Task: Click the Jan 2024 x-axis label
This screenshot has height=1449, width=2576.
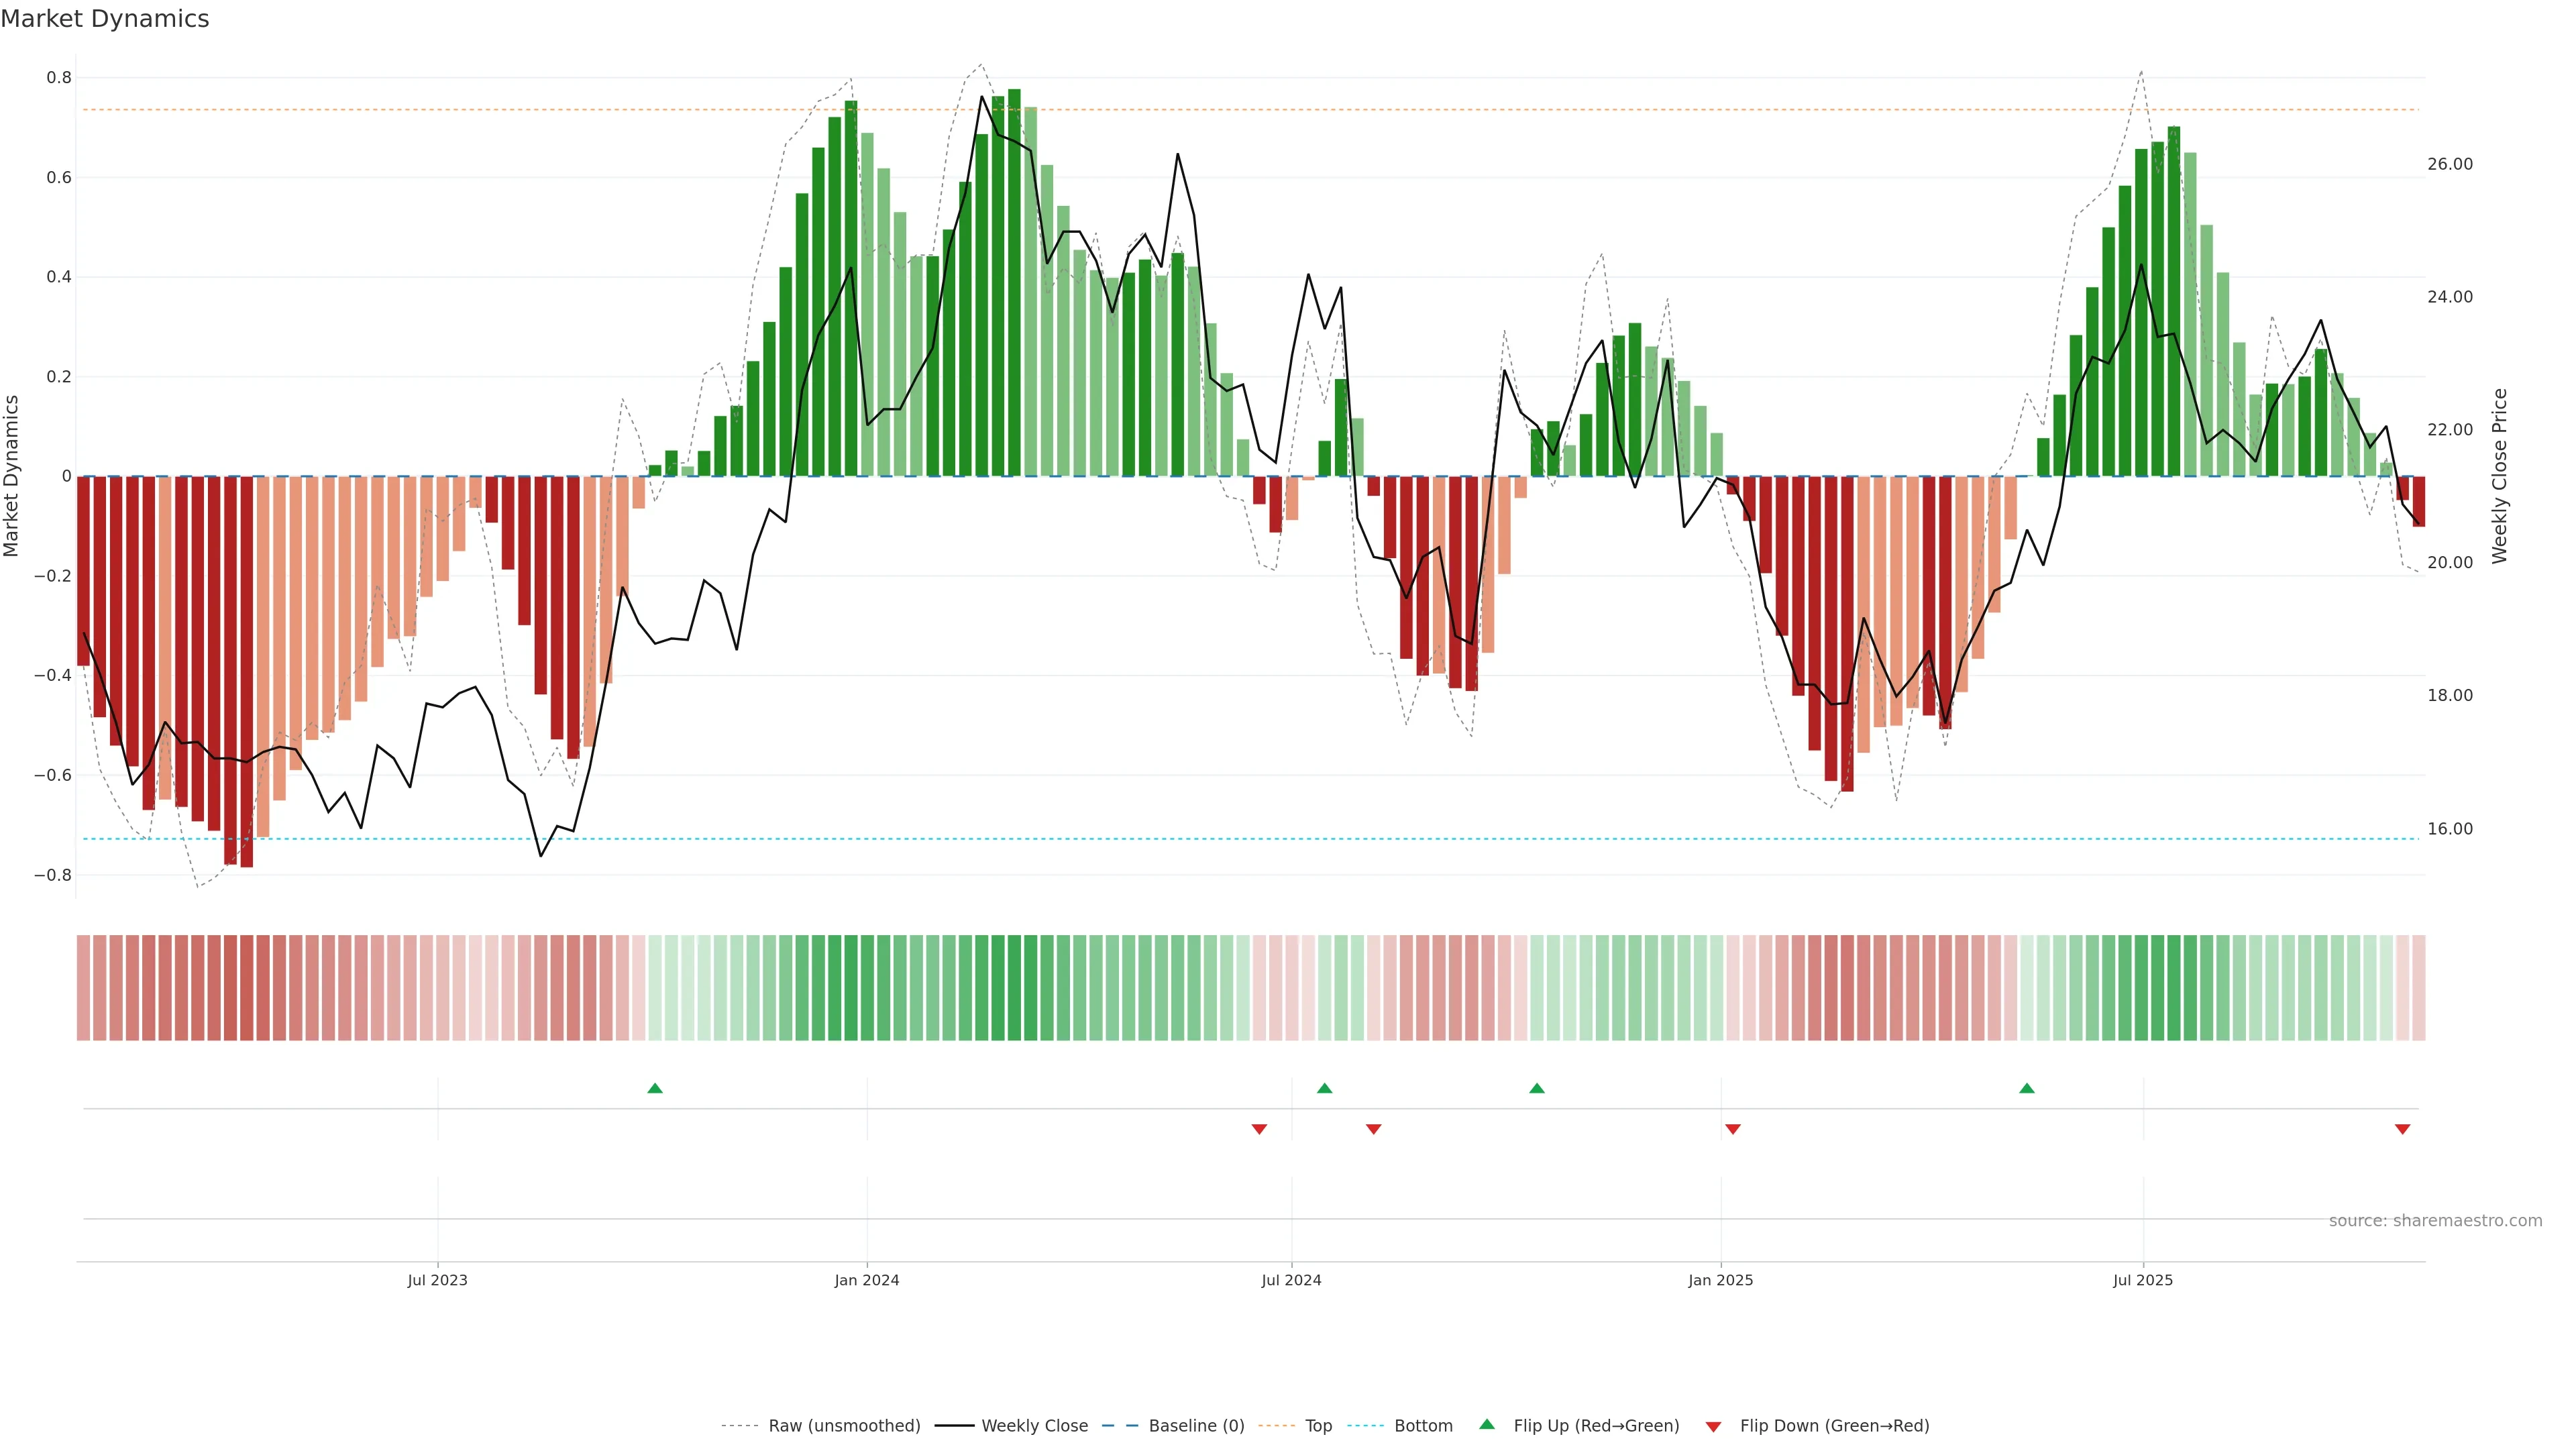Action: tap(867, 1280)
